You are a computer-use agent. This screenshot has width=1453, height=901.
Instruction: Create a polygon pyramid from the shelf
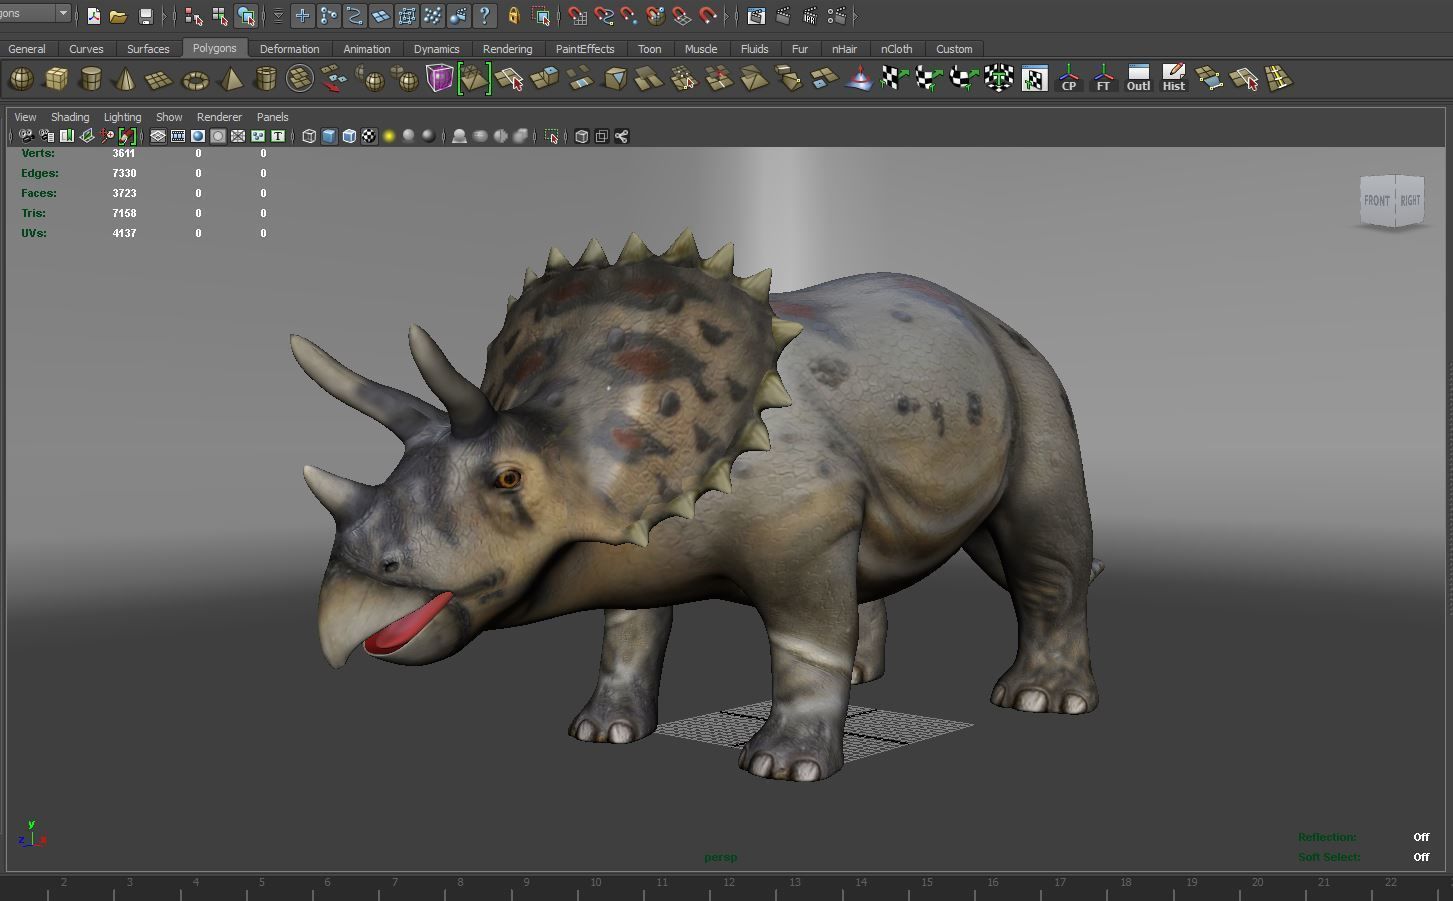click(x=231, y=79)
